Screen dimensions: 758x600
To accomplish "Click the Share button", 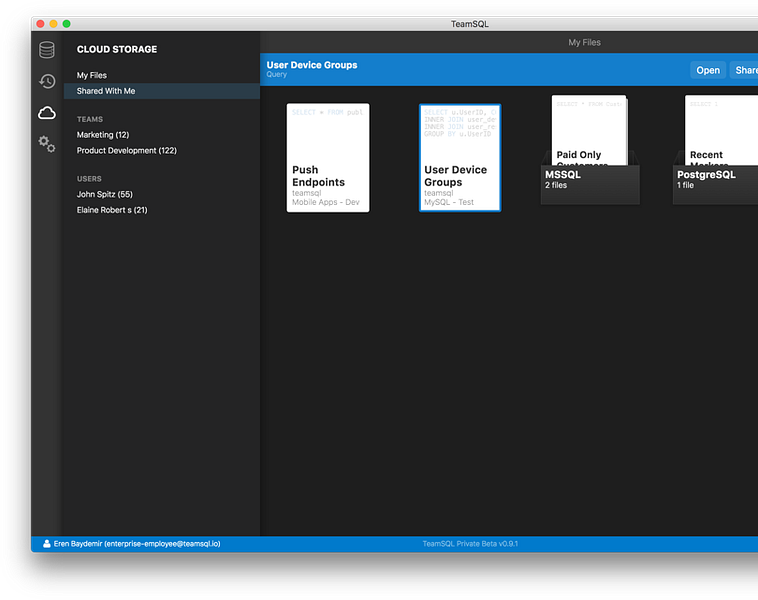I will (744, 70).
